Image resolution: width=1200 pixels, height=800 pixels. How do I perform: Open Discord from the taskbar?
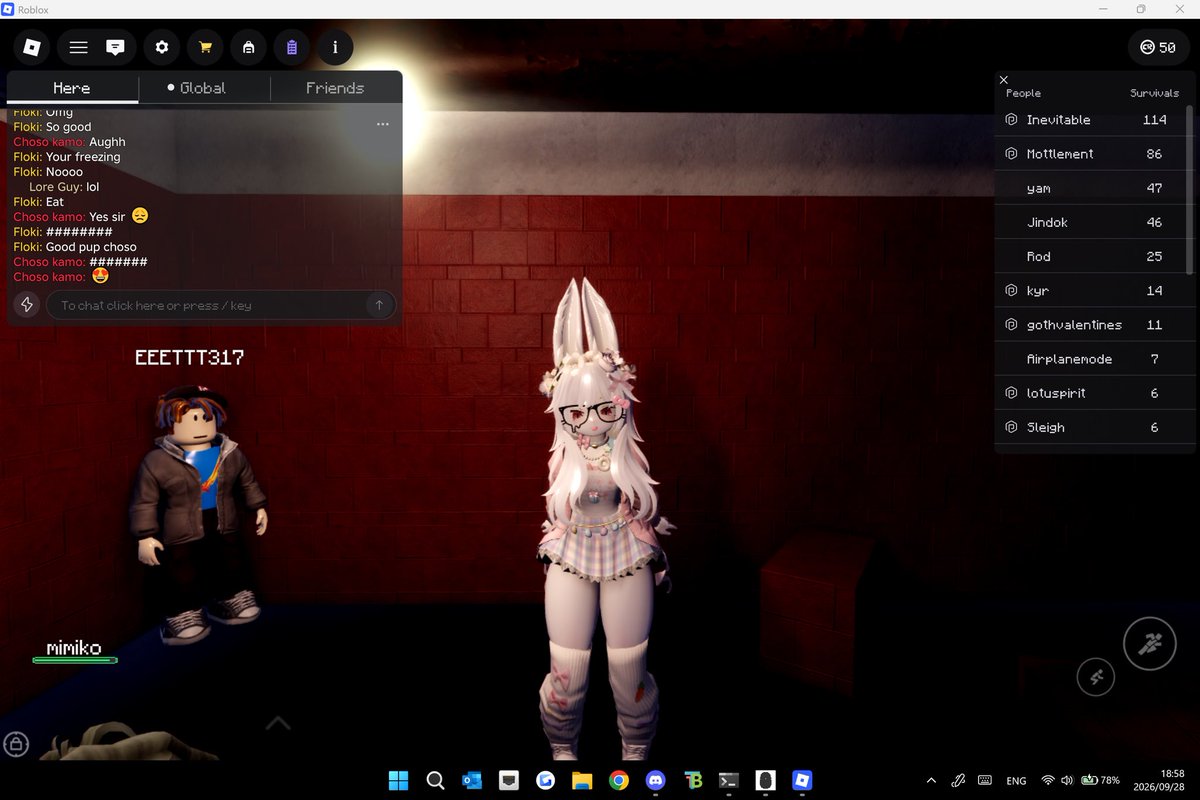656,780
